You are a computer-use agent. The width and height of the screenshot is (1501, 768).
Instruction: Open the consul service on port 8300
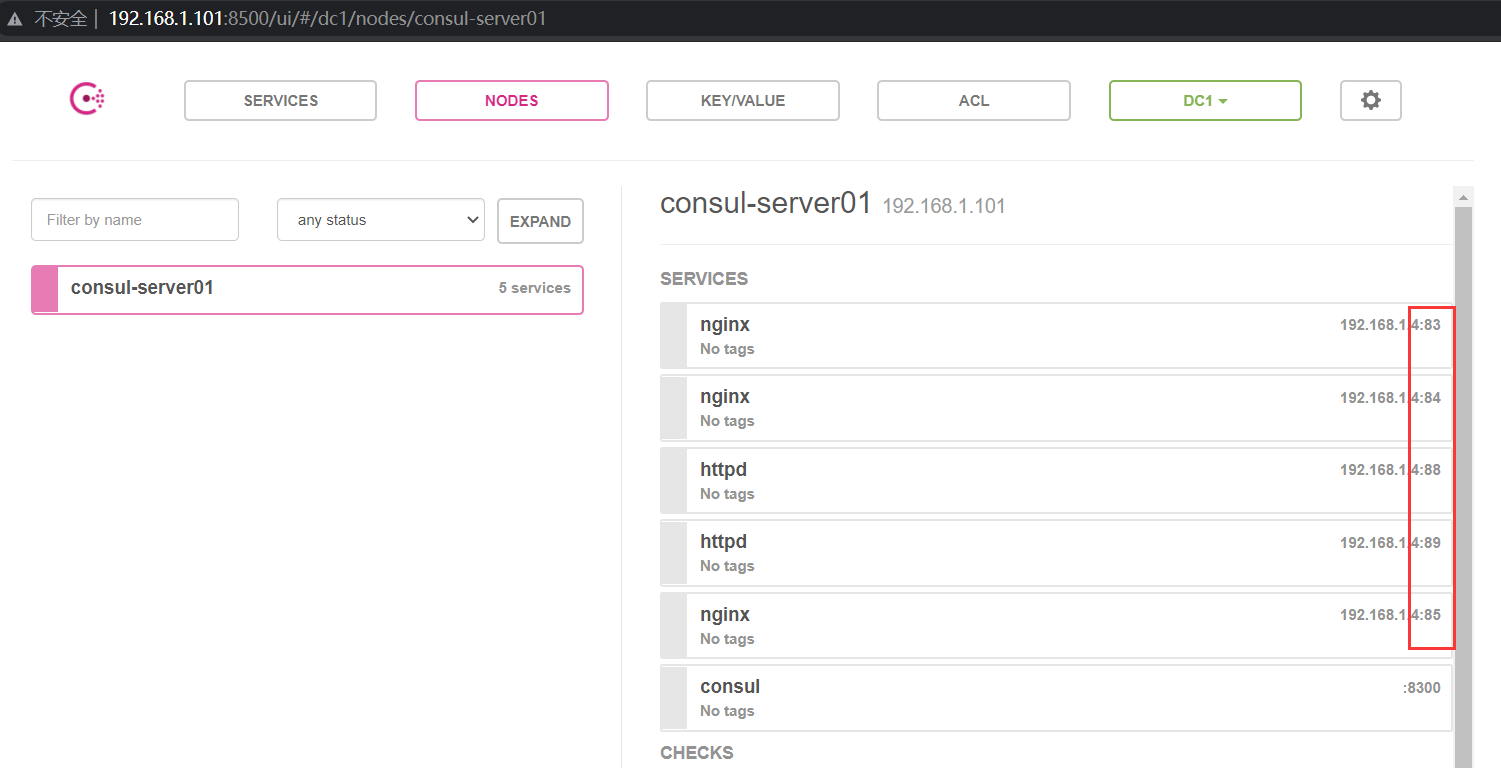1057,698
